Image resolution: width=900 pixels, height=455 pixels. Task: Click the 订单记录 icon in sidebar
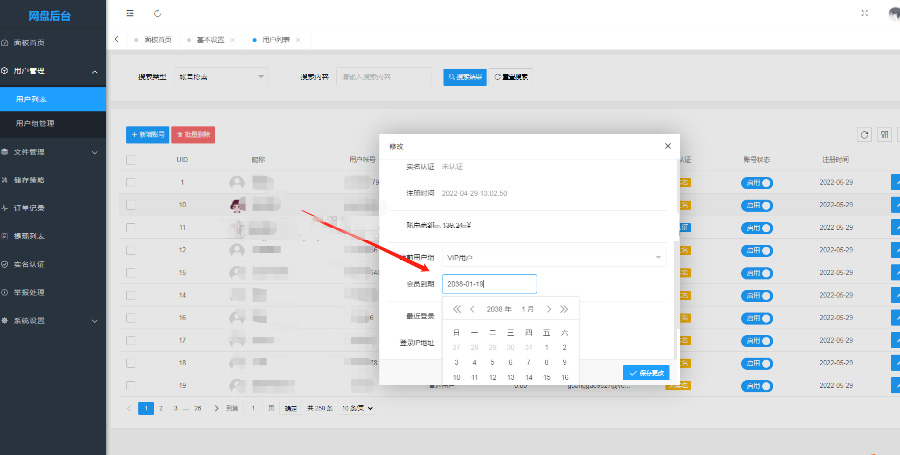[5, 208]
